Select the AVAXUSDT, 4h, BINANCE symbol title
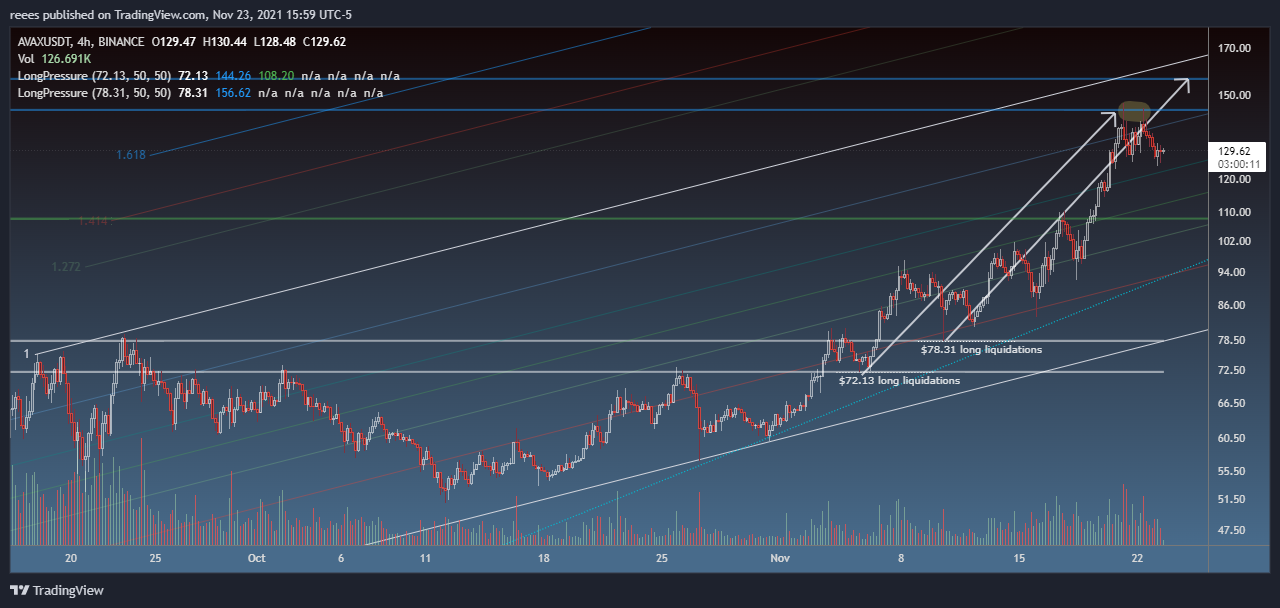 click(x=79, y=42)
